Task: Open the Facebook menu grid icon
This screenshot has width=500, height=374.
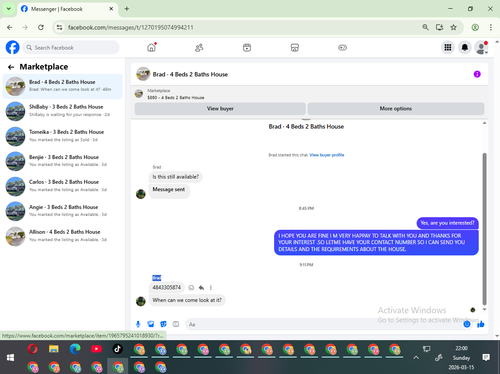Action: pyautogui.click(x=448, y=47)
